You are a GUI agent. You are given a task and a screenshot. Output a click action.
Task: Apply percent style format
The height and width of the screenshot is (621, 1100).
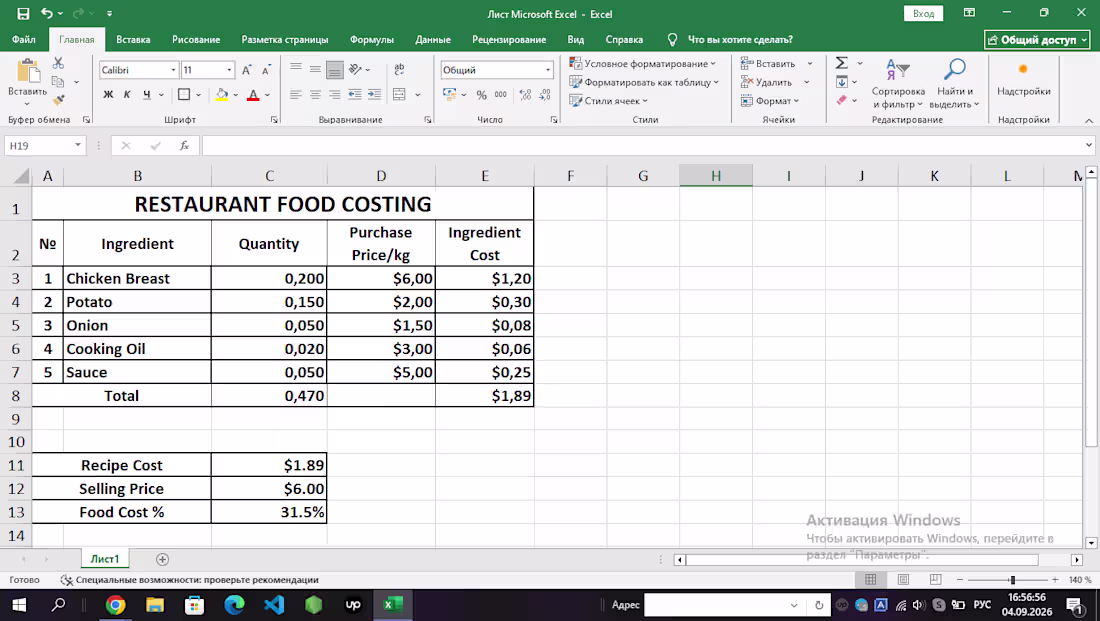click(481, 95)
